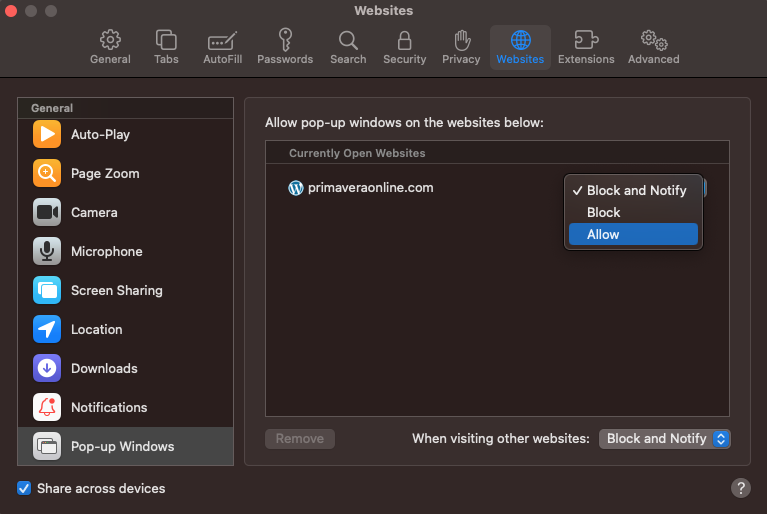767x514 pixels.
Task: Expand the other websites Block and Notify dropdown
Action: point(665,438)
